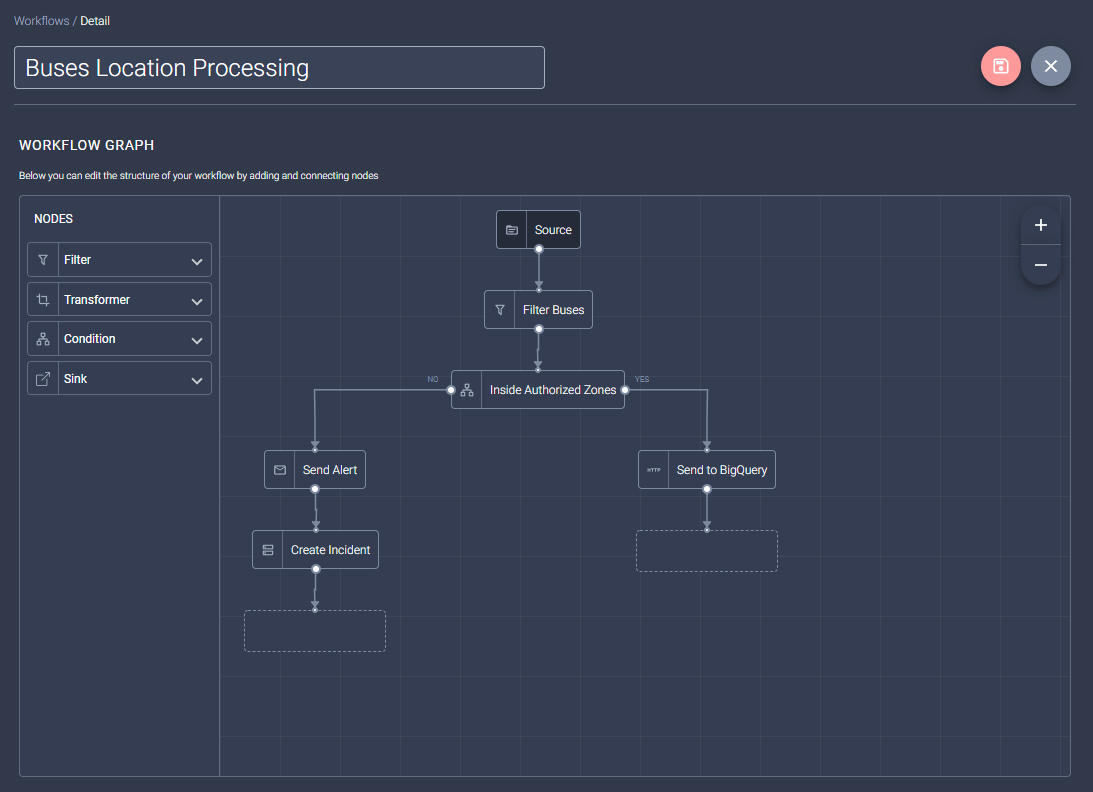Image resolution: width=1093 pixels, height=792 pixels.
Task: Expand the Condition node list
Action: [x=197, y=340]
